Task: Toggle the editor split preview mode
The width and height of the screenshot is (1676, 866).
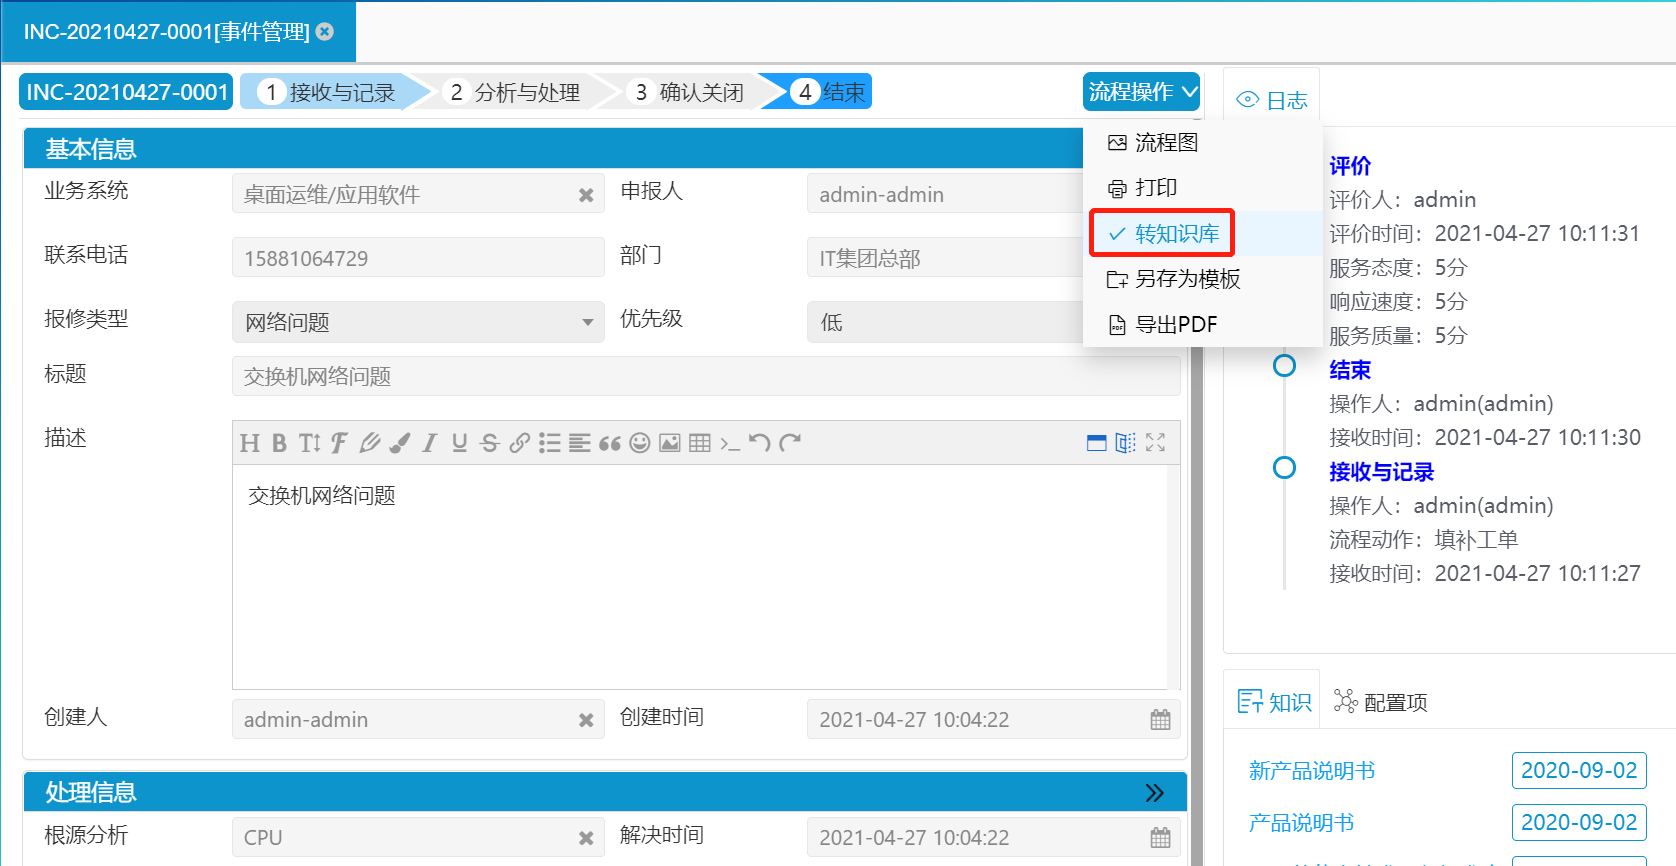Action: coord(1125,443)
